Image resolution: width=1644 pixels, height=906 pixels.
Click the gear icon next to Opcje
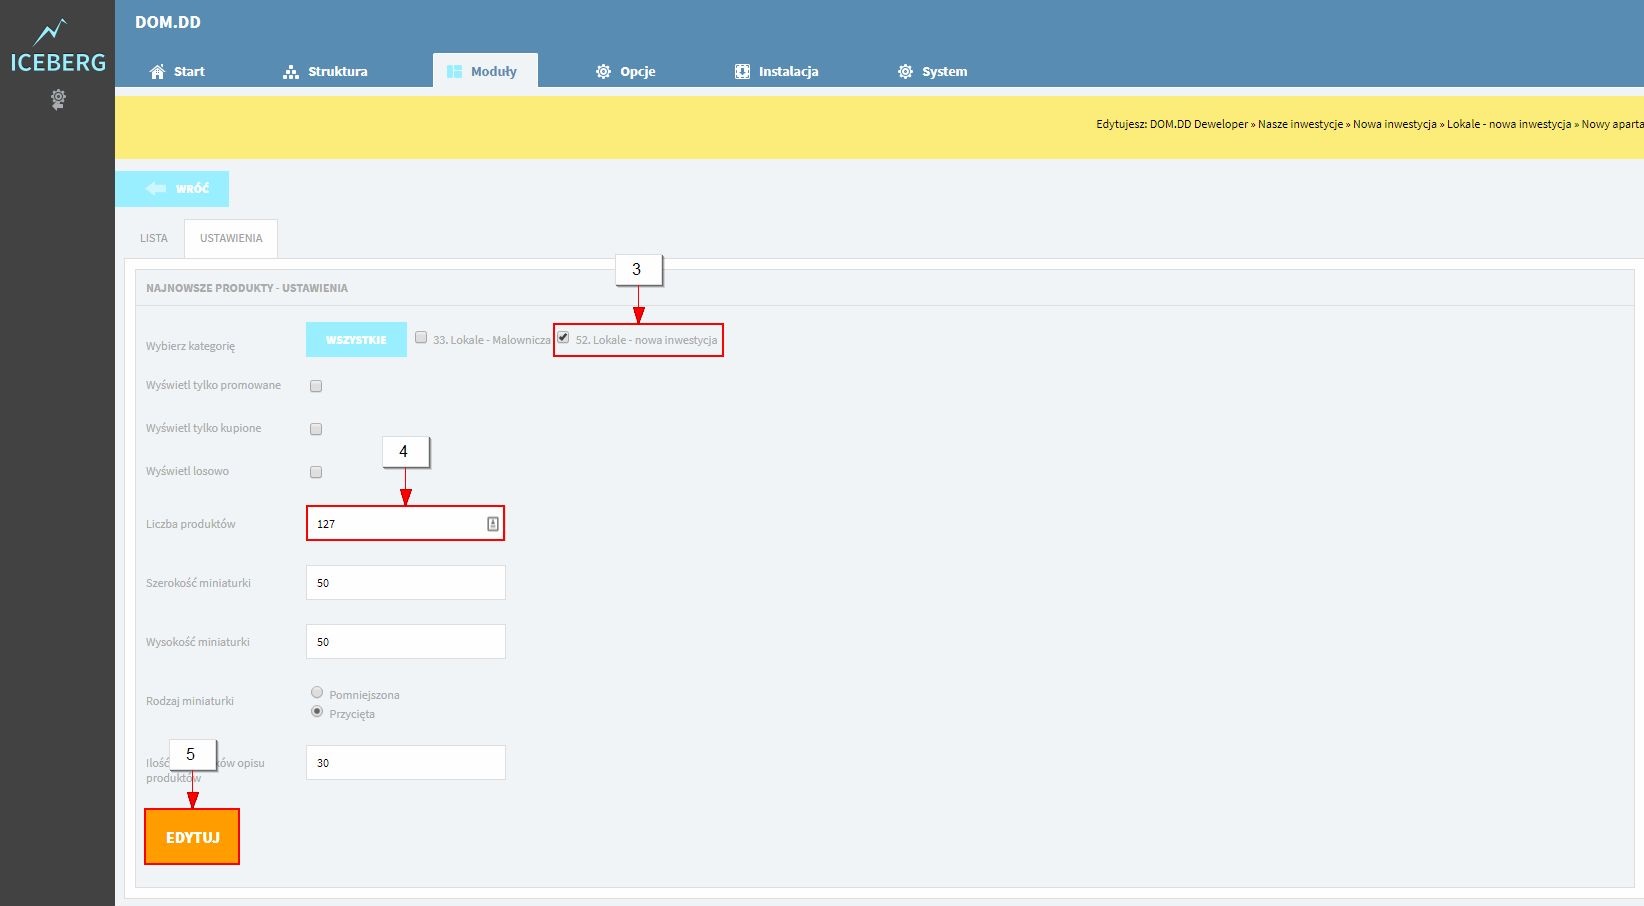pyautogui.click(x=603, y=71)
